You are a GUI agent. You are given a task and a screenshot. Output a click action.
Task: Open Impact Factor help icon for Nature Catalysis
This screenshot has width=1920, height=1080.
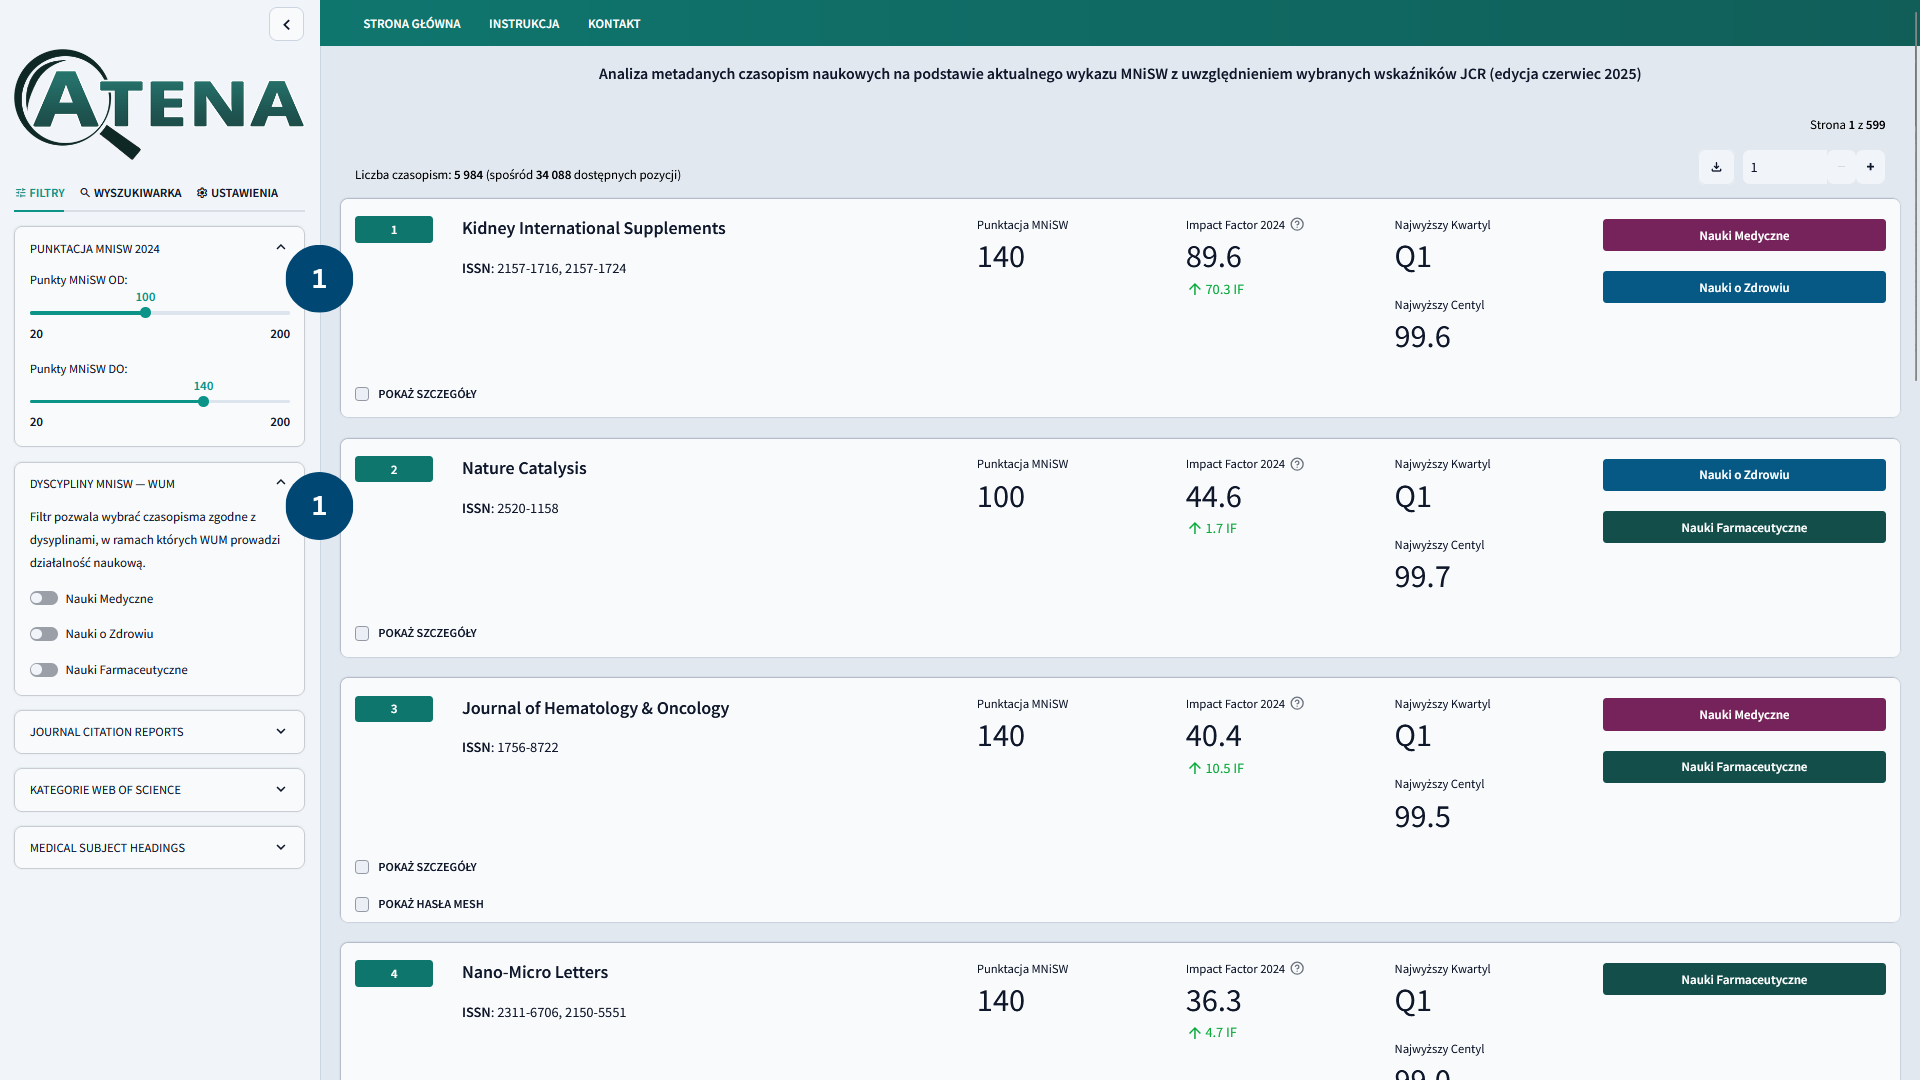tap(1297, 464)
